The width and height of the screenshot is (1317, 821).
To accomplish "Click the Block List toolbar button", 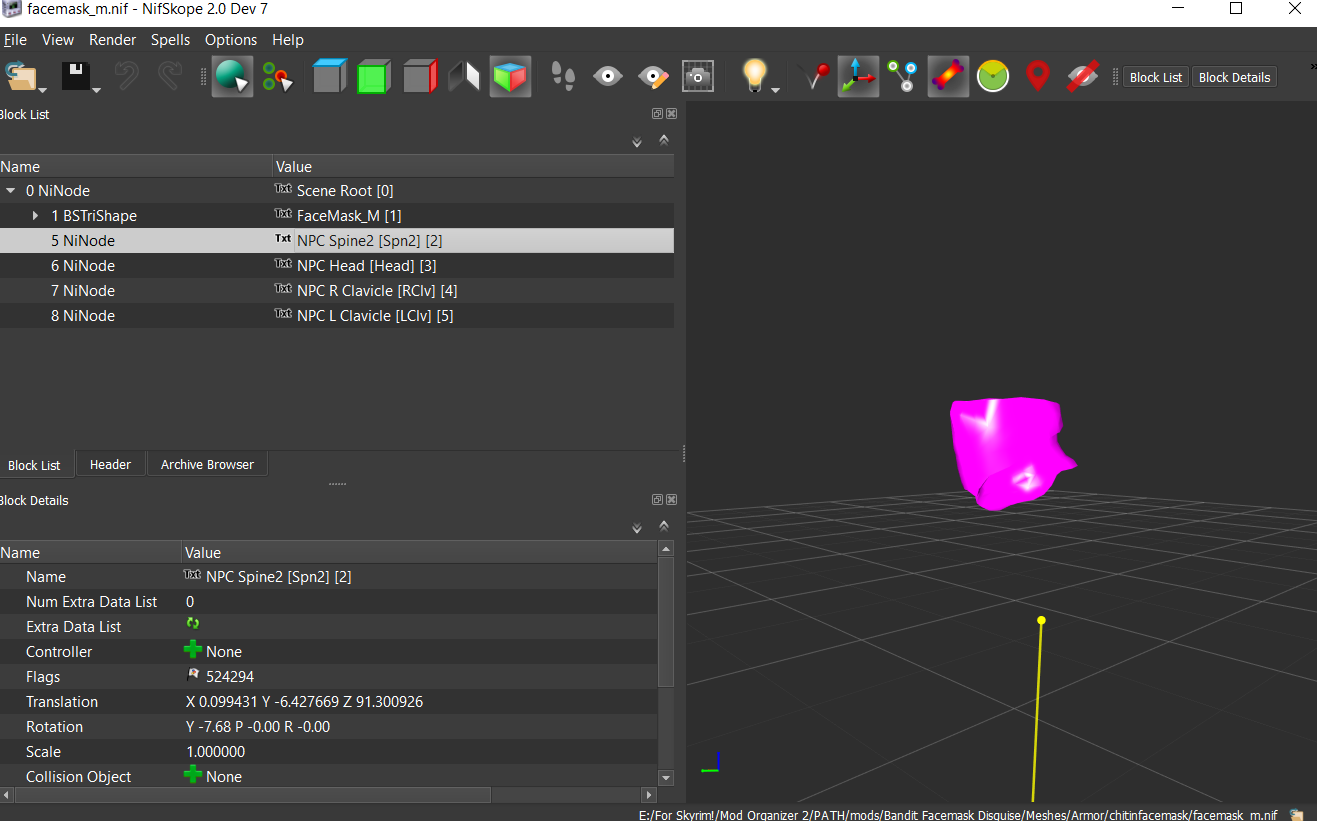I will (1156, 77).
